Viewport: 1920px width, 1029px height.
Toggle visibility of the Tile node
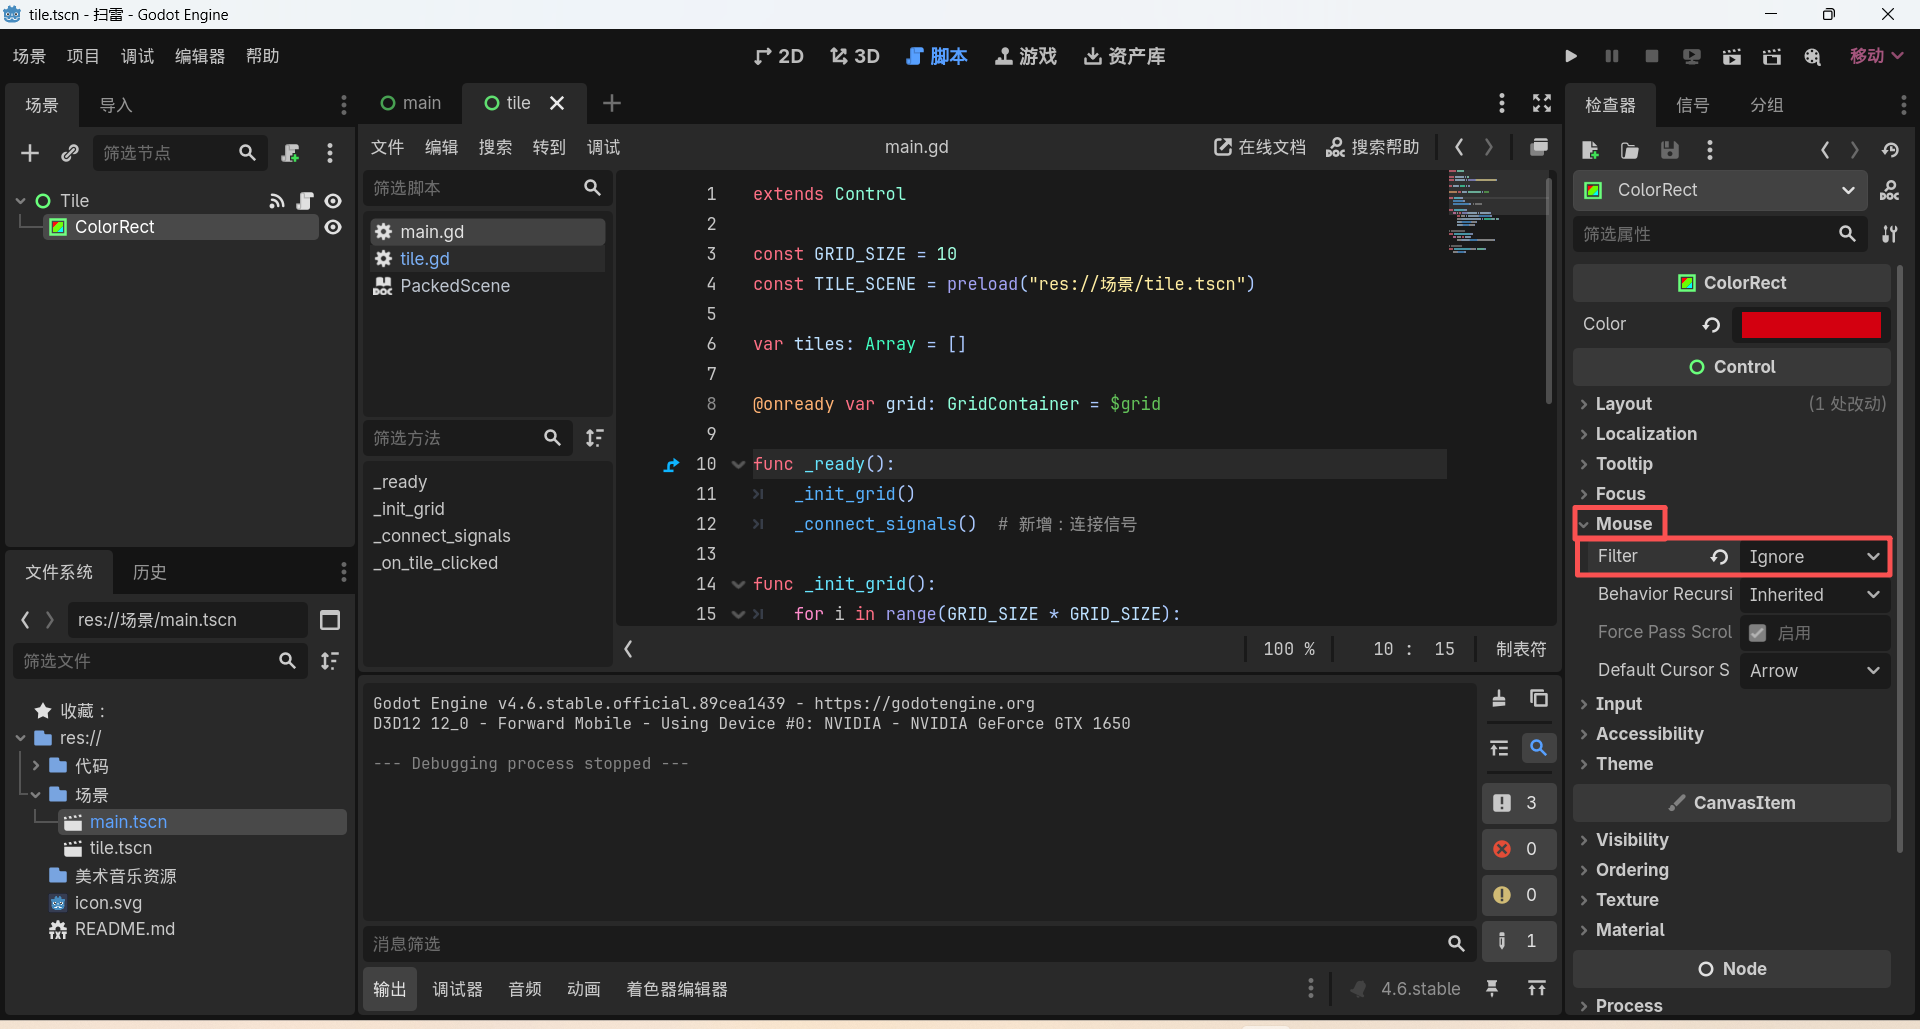333,201
